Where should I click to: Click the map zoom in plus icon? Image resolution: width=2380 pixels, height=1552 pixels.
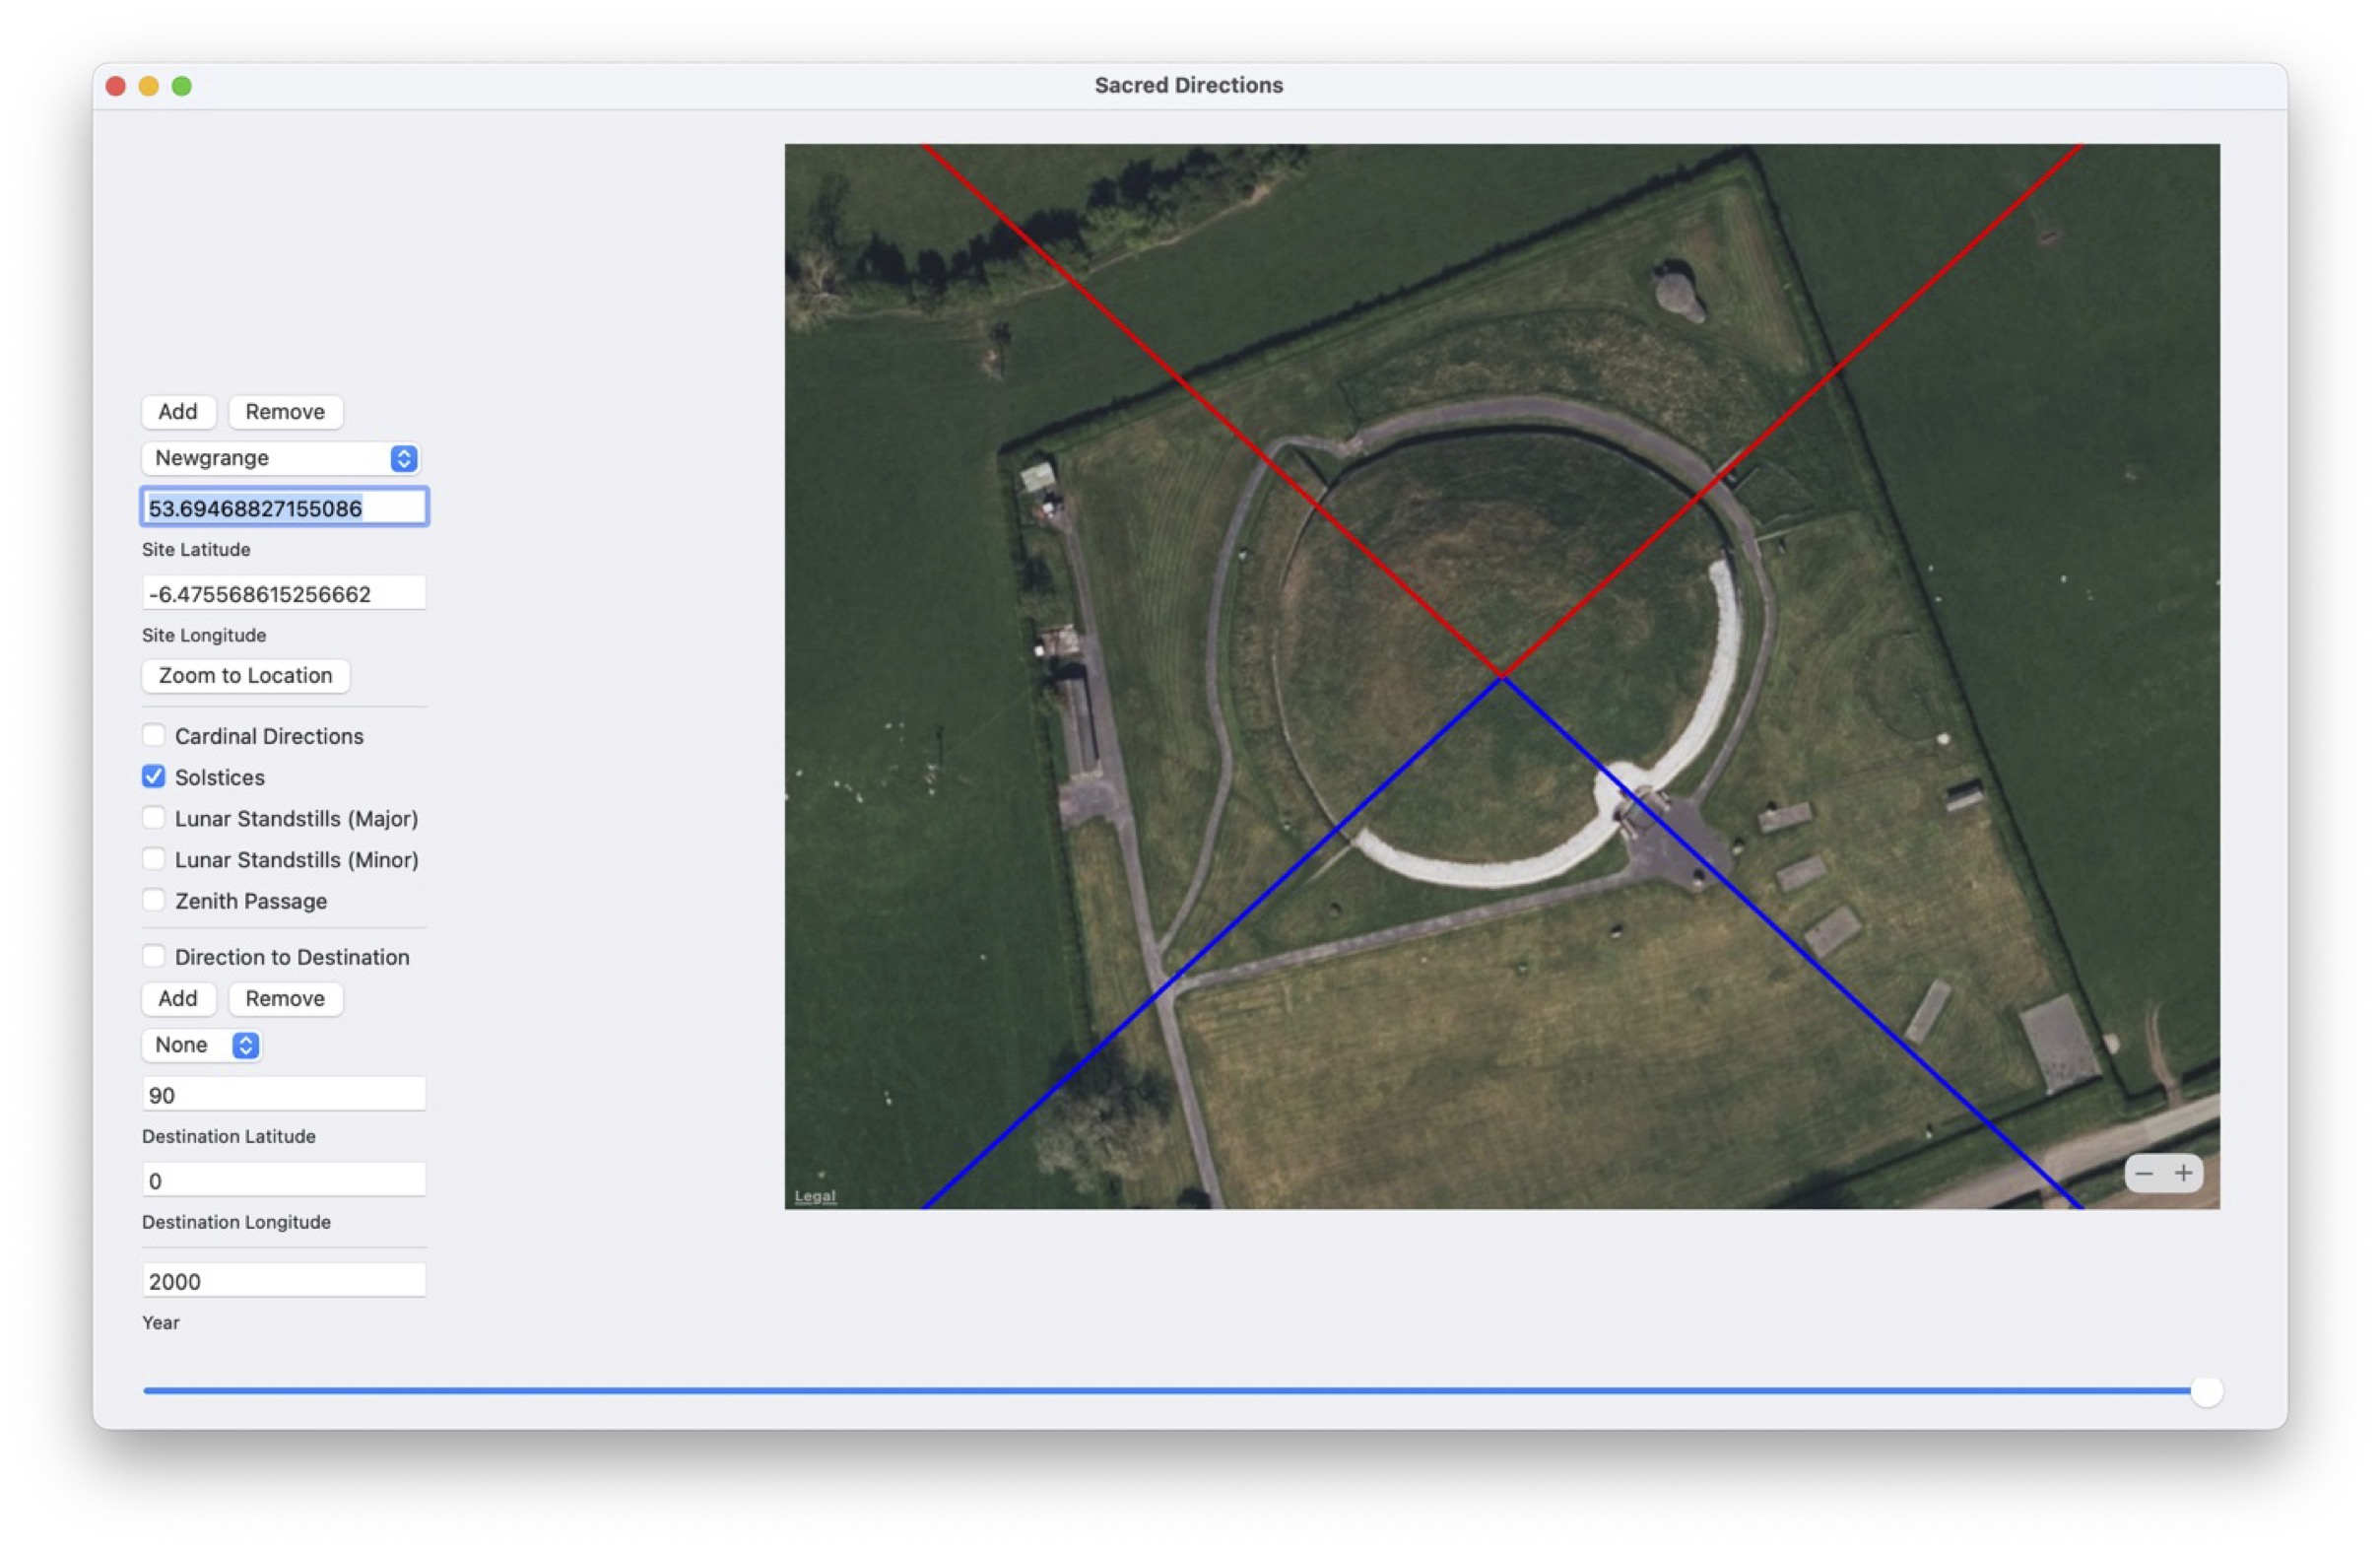2183,1173
